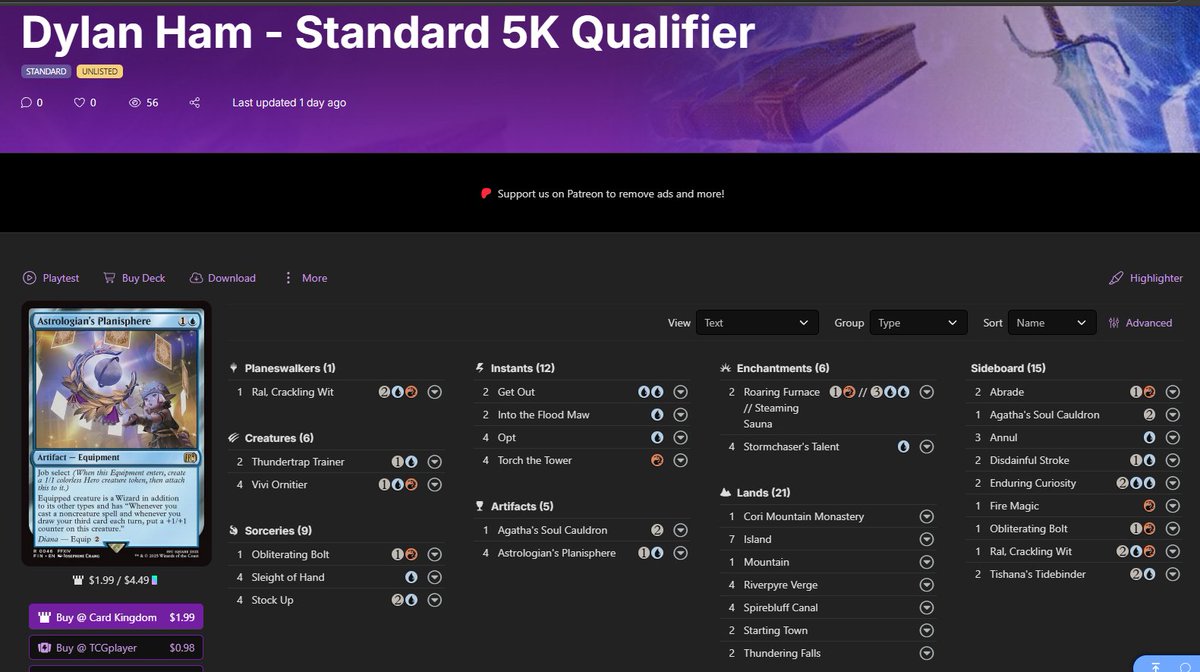Click the Opt card name
The width and height of the screenshot is (1200, 672).
click(x=507, y=438)
